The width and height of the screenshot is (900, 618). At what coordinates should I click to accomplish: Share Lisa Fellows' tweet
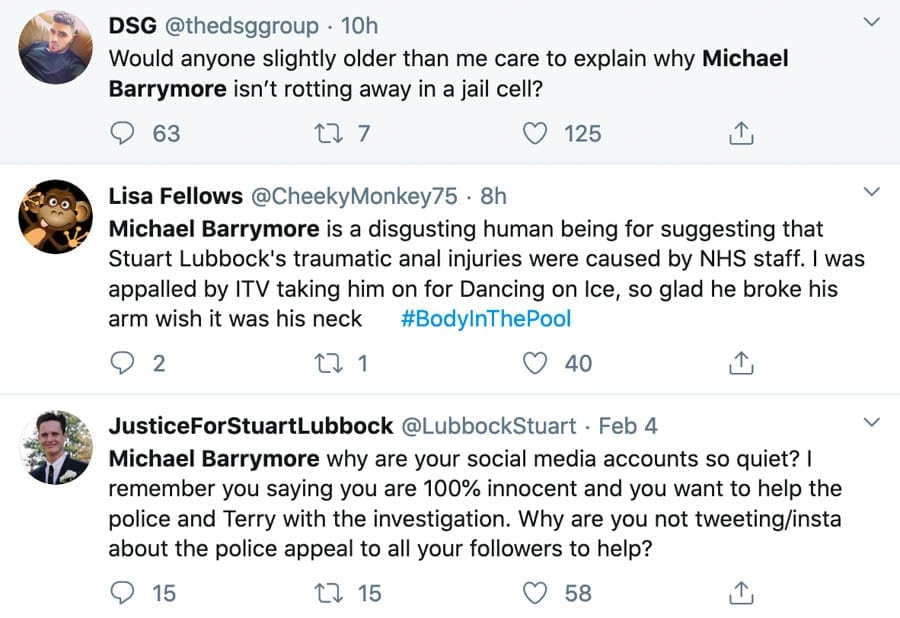tap(741, 363)
